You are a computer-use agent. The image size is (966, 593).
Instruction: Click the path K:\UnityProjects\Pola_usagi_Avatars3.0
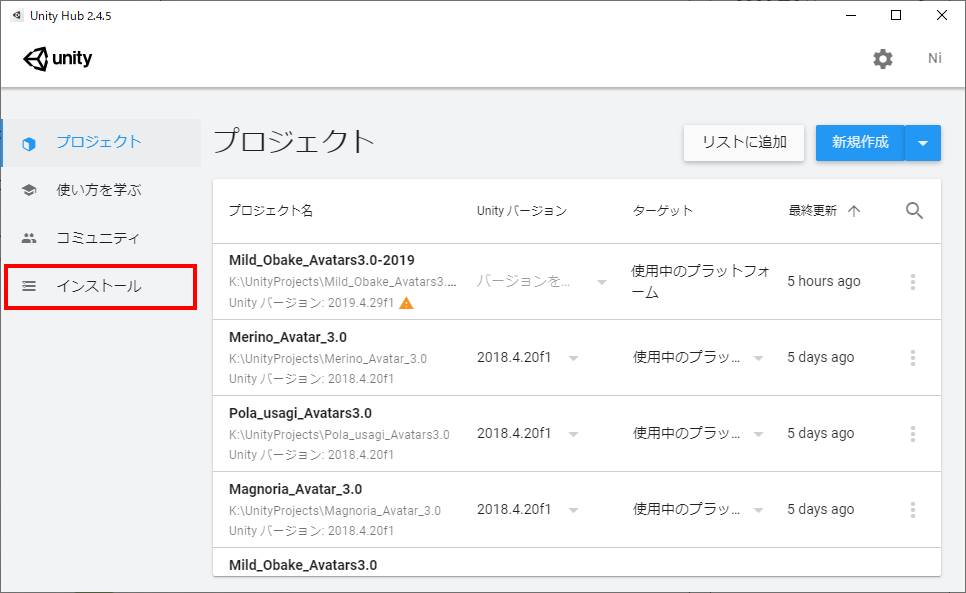point(339,434)
